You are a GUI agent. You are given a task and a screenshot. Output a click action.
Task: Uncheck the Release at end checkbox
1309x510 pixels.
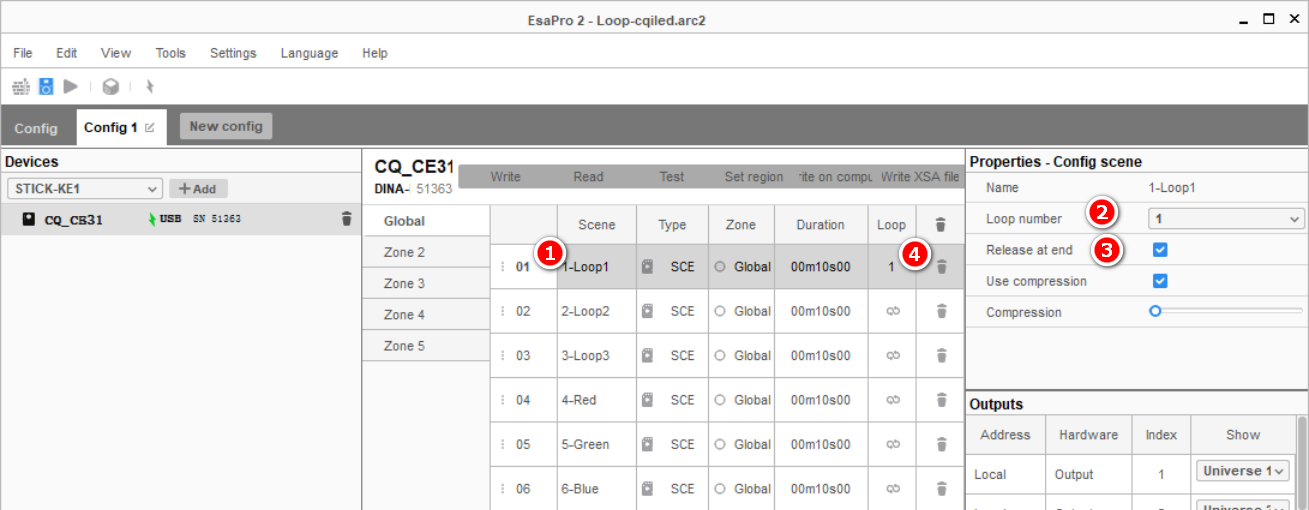[x=1160, y=250]
